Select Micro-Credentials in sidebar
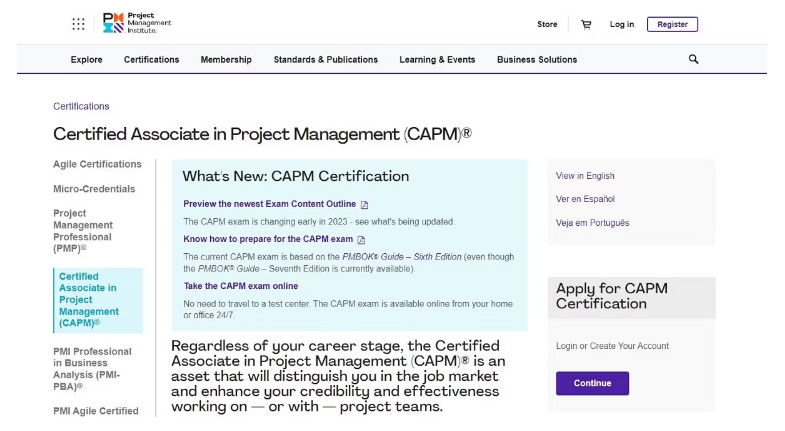Screen dimensions: 785x431 coord(94,189)
